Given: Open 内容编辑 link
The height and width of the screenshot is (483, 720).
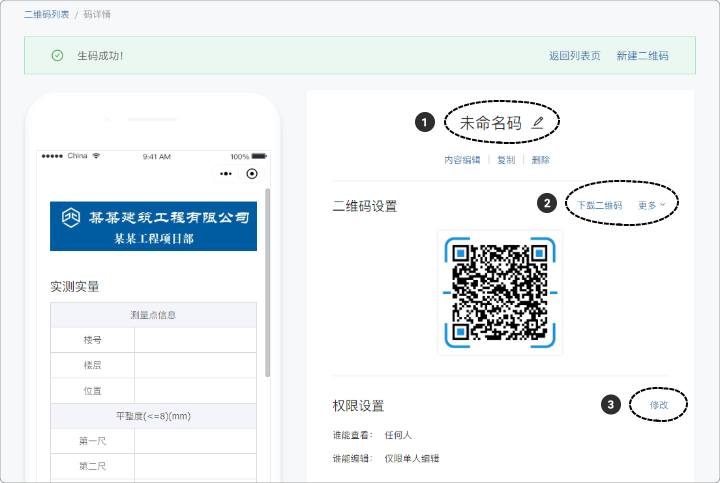Looking at the screenshot, I should click(462, 160).
